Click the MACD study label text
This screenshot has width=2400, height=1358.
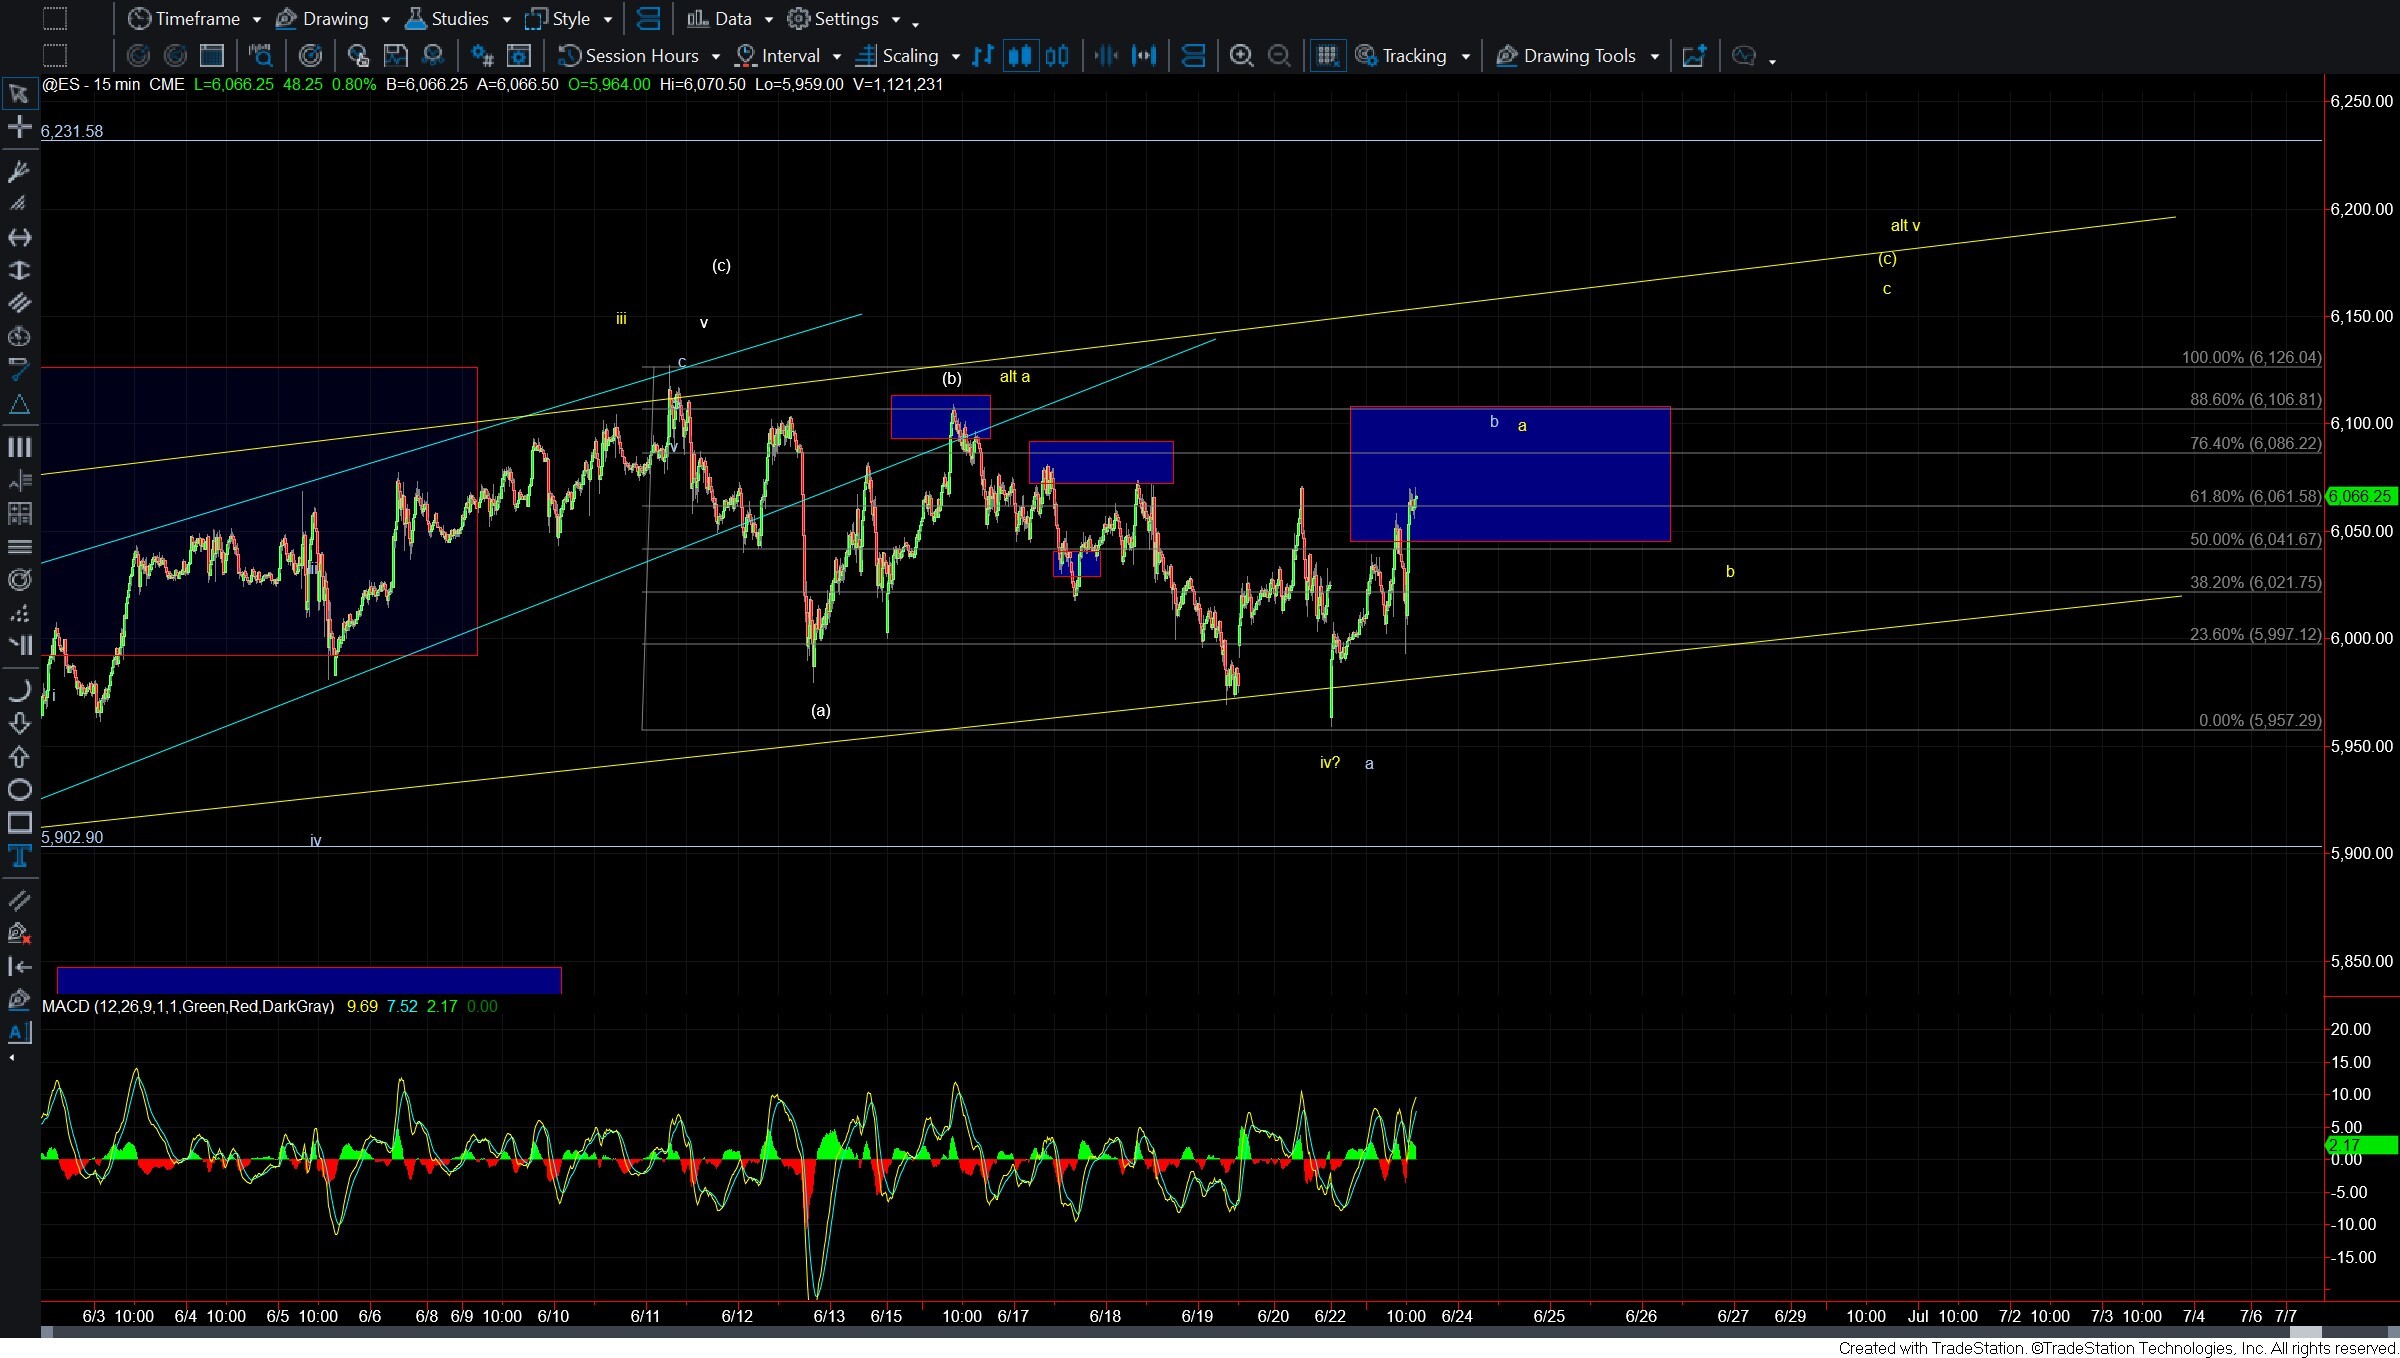coord(188,1006)
